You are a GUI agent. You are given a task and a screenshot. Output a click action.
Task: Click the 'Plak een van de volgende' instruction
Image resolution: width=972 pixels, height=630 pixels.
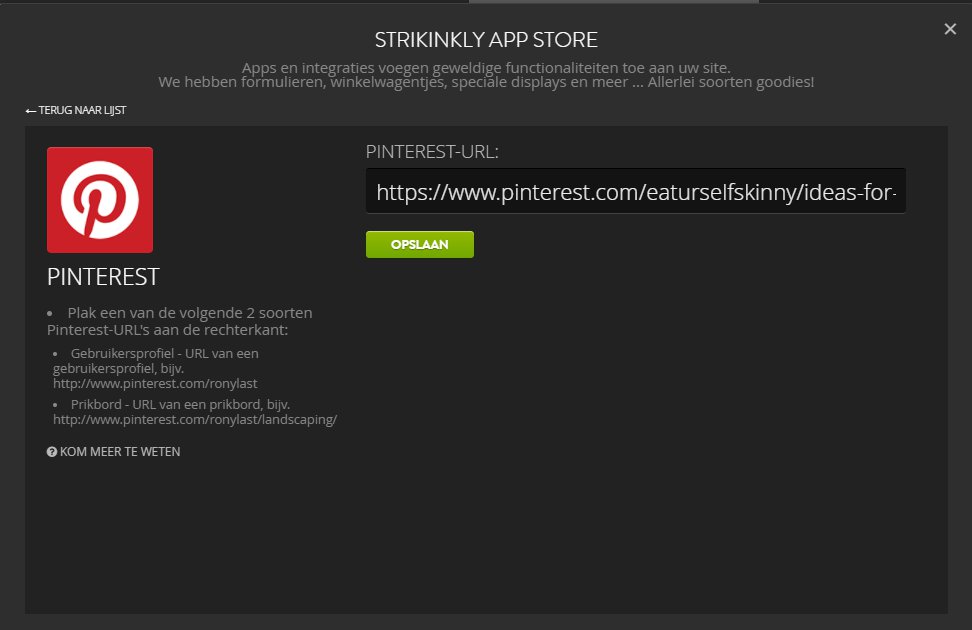[x=180, y=321]
